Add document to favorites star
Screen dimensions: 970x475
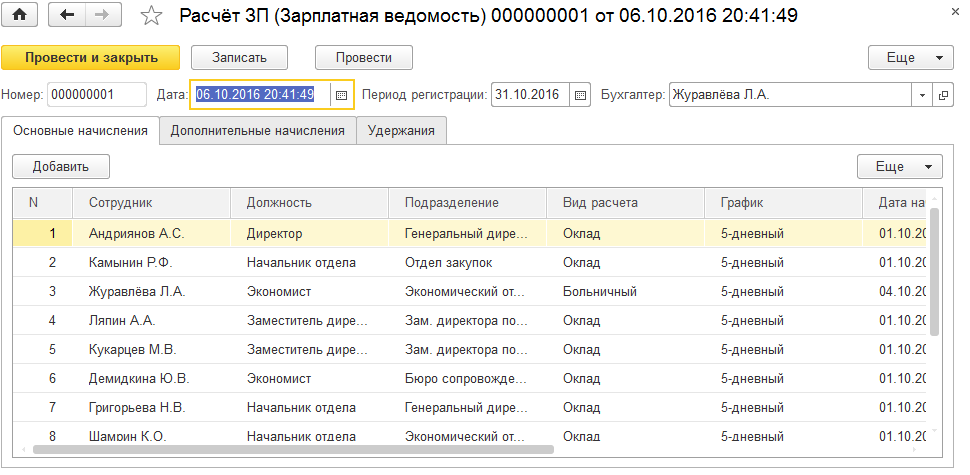pos(151,15)
